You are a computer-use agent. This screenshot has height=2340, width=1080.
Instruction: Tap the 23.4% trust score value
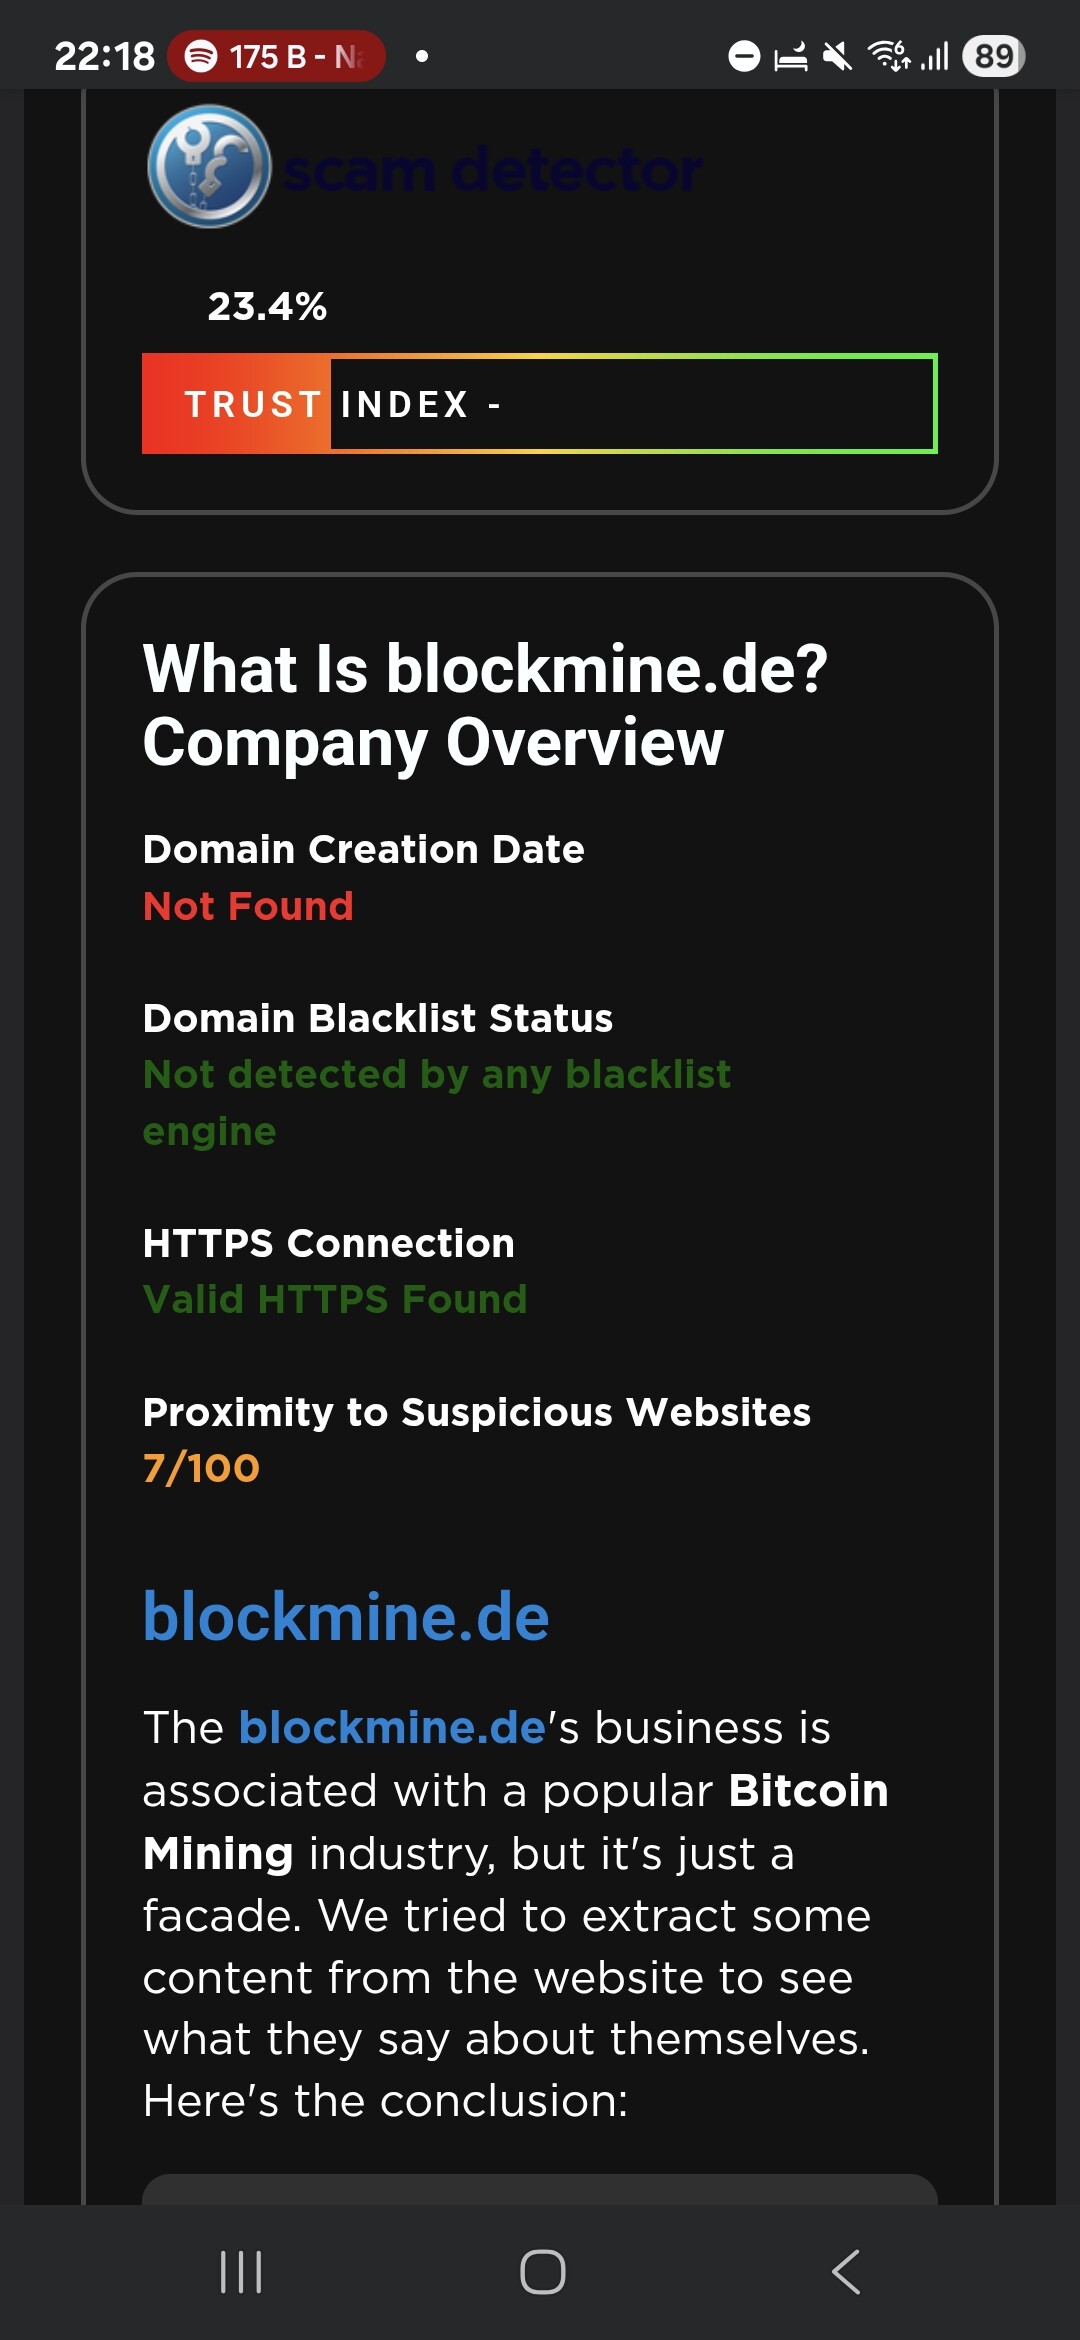267,306
